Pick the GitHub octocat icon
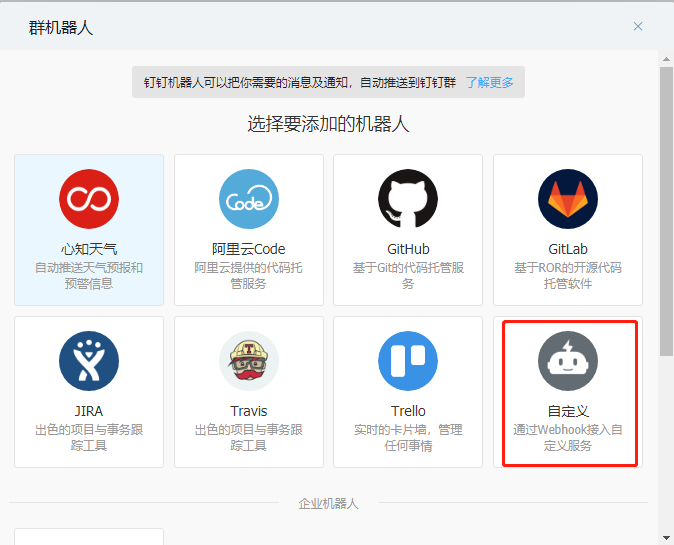674x545 pixels. click(408, 199)
